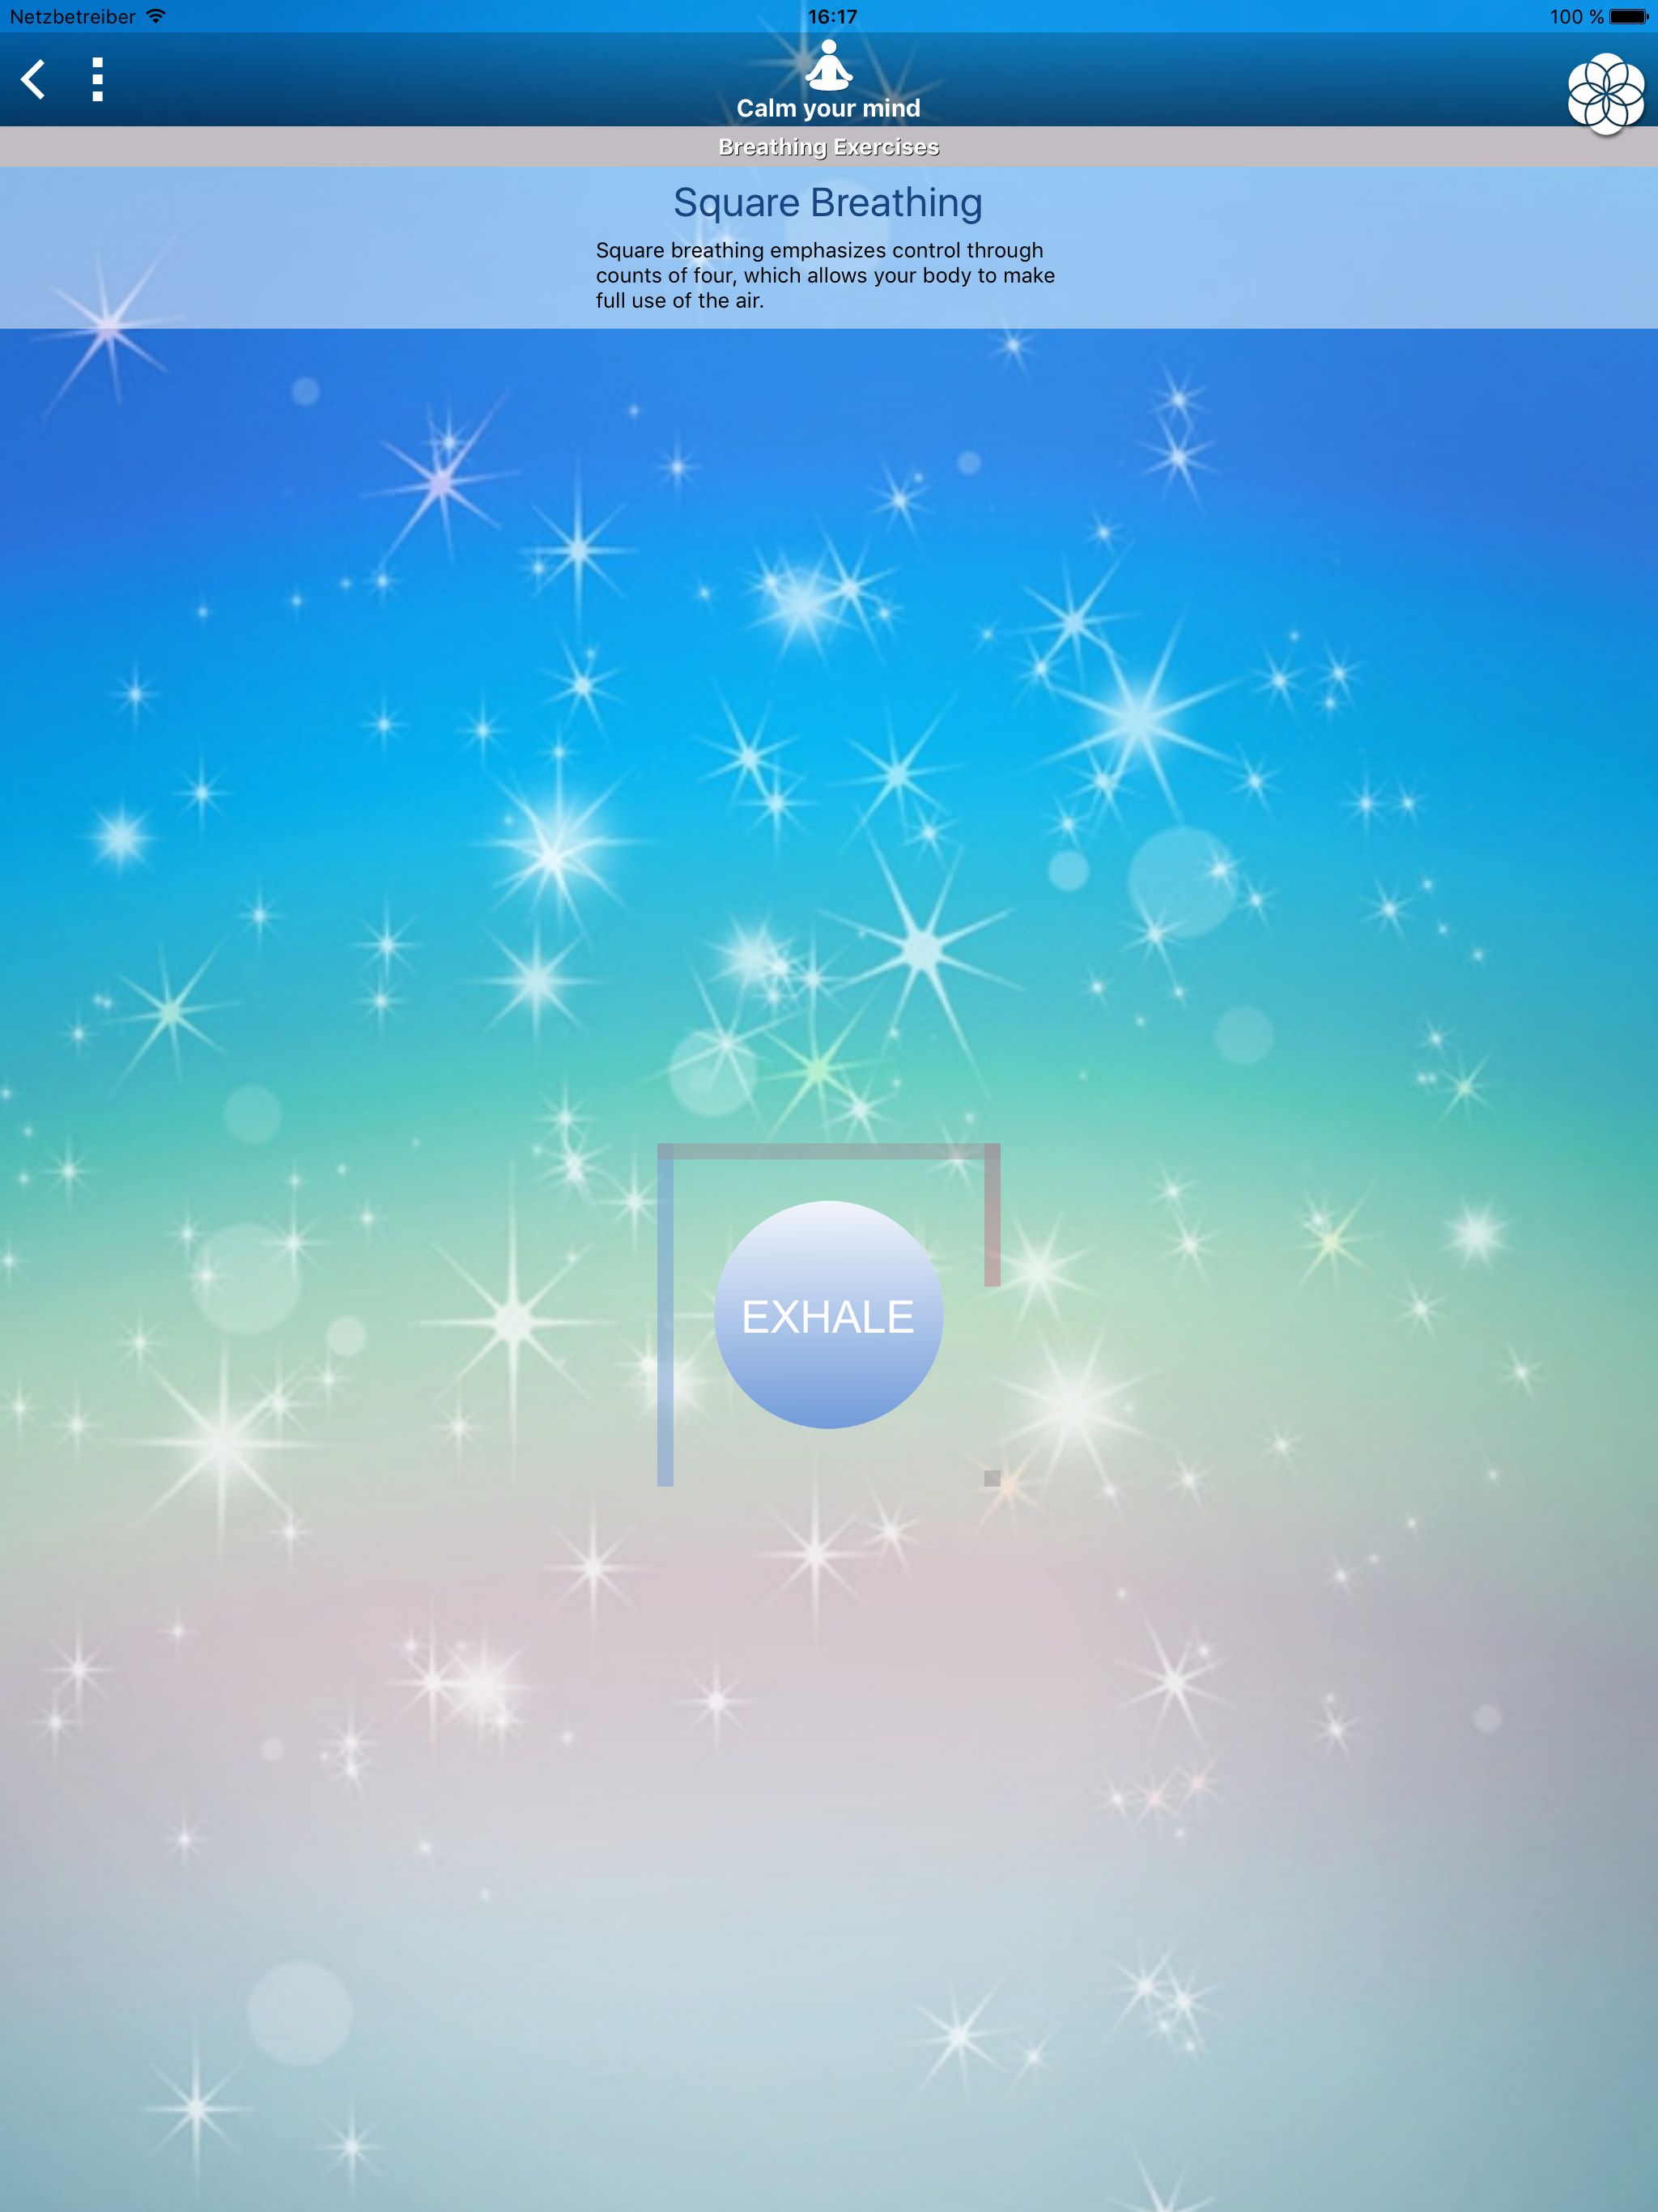Image resolution: width=1658 pixels, height=2212 pixels.
Task: Tap the Netzbetreiber carrier label
Action: [x=73, y=16]
